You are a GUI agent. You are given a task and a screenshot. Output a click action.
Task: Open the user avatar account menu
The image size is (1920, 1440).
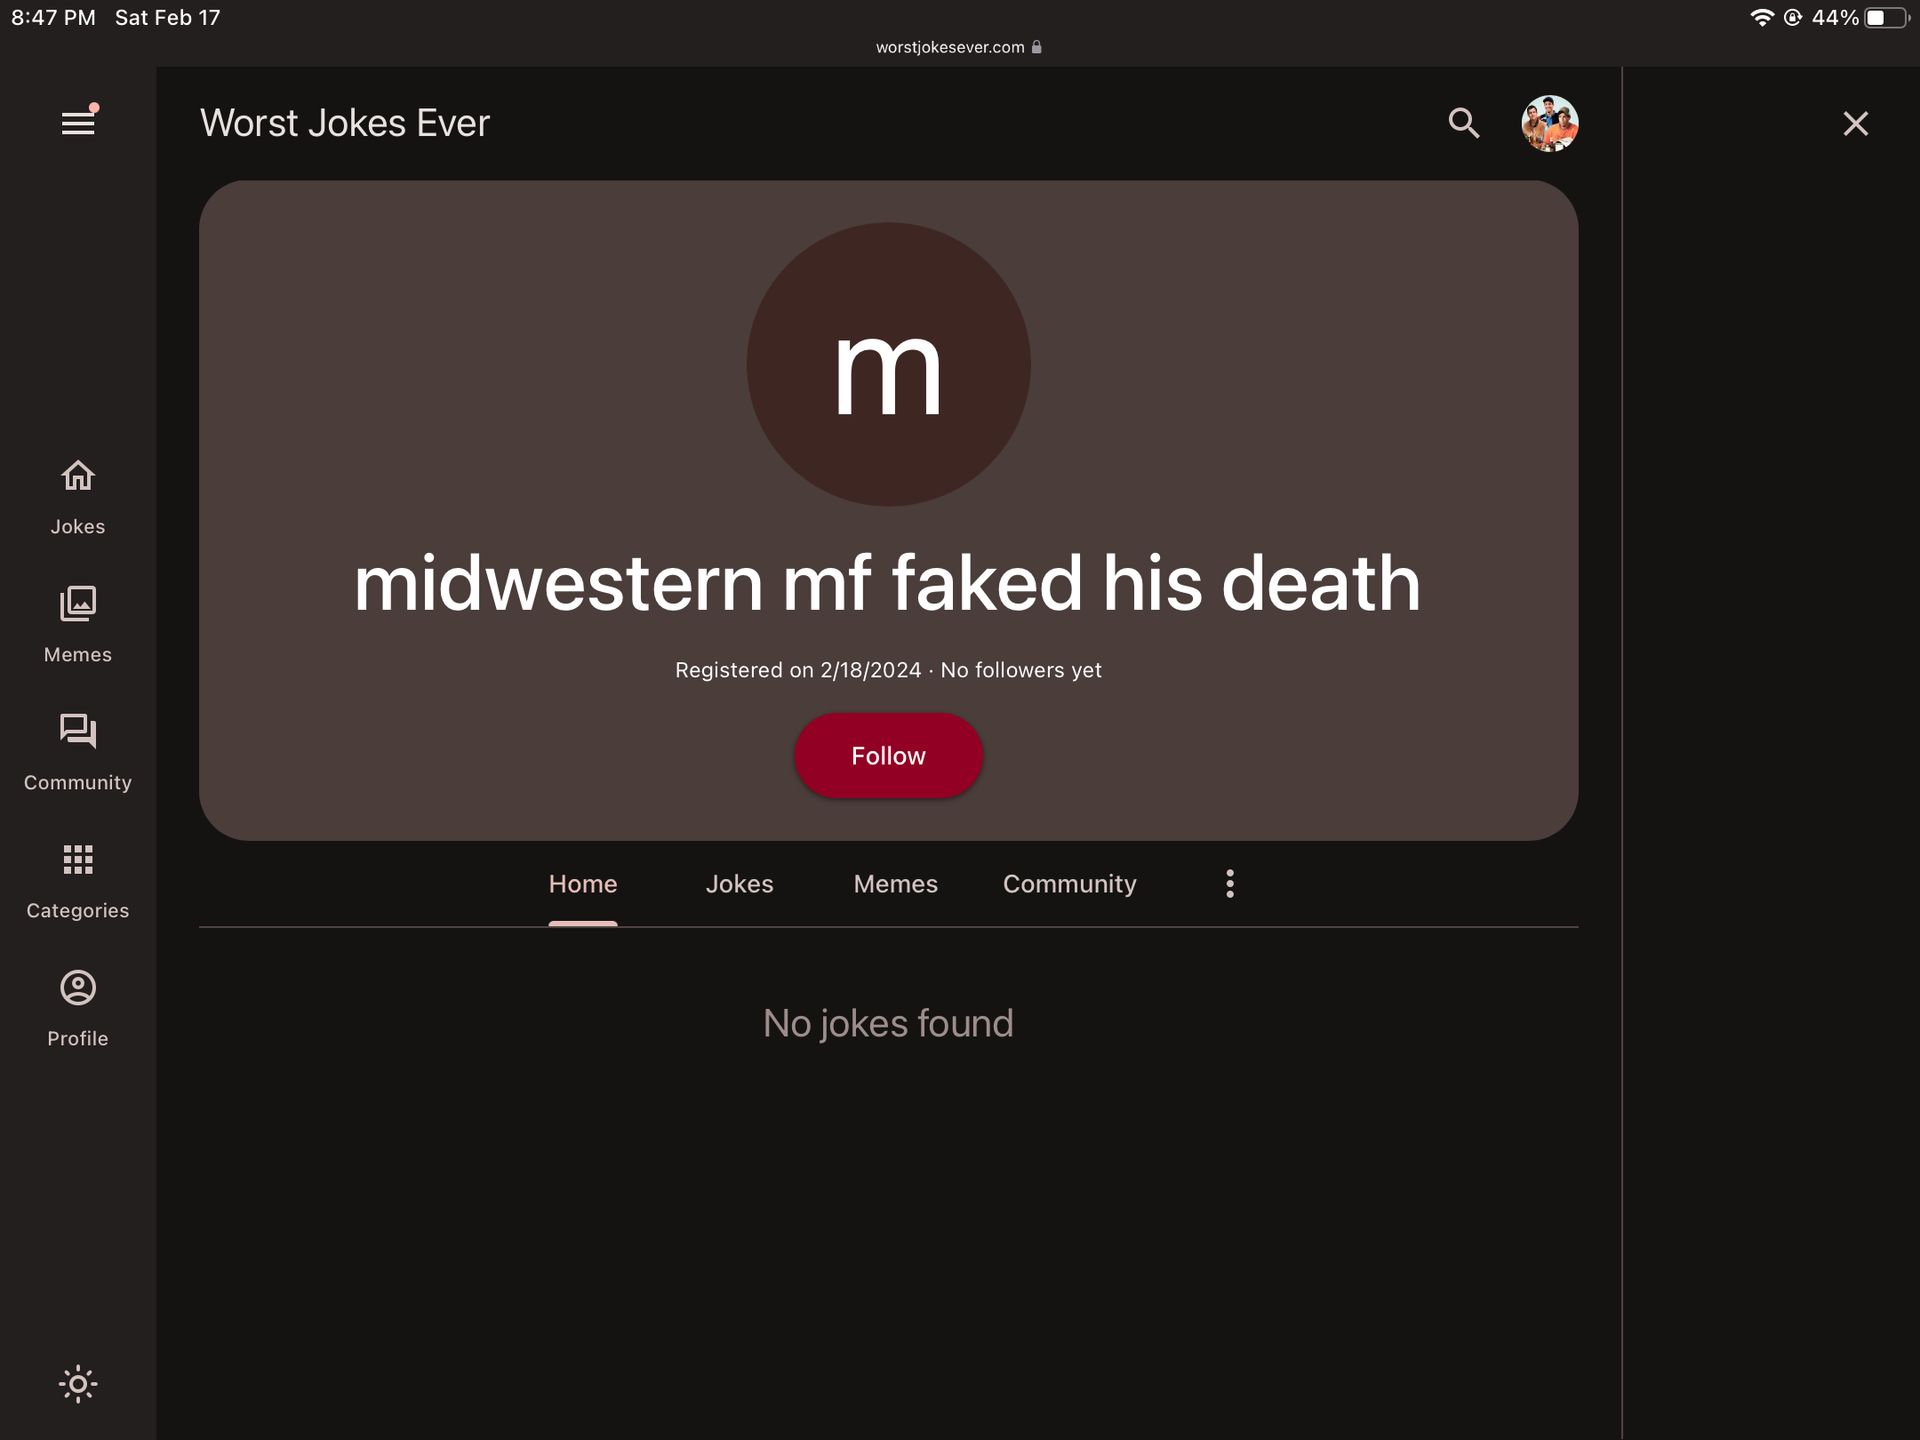[x=1549, y=123]
